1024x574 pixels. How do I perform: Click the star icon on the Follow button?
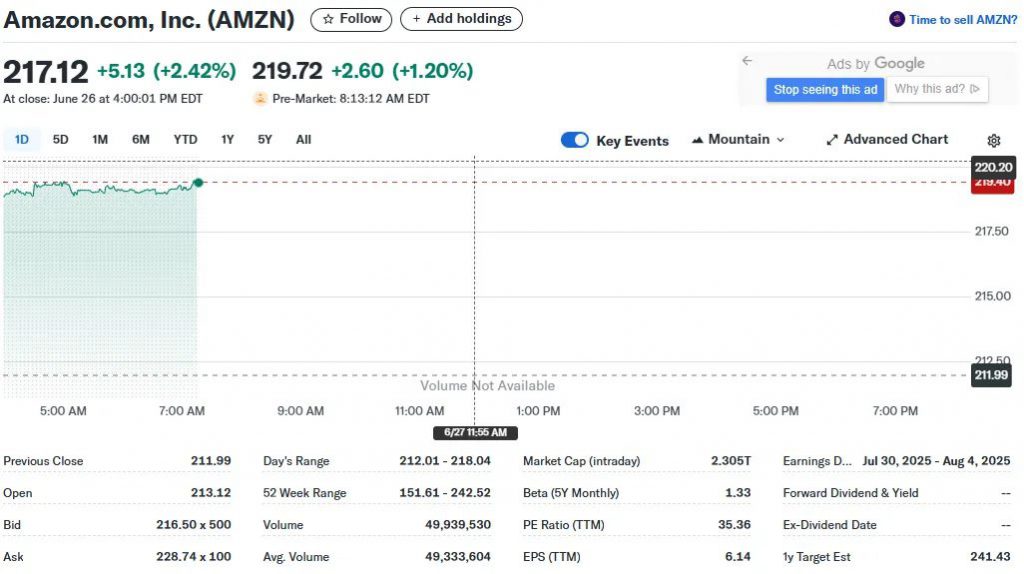coord(328,20)
